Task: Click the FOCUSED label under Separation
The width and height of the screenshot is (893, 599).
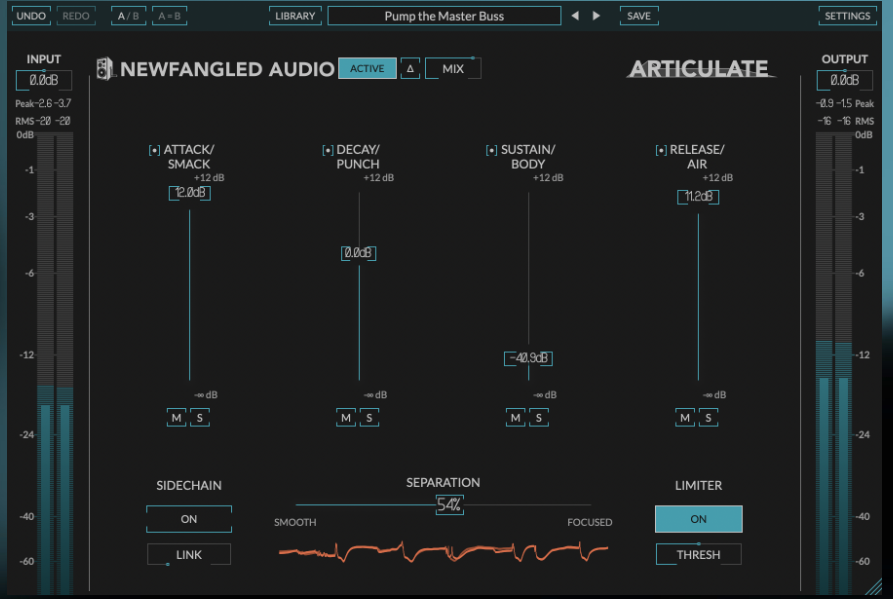Action: 589,522
